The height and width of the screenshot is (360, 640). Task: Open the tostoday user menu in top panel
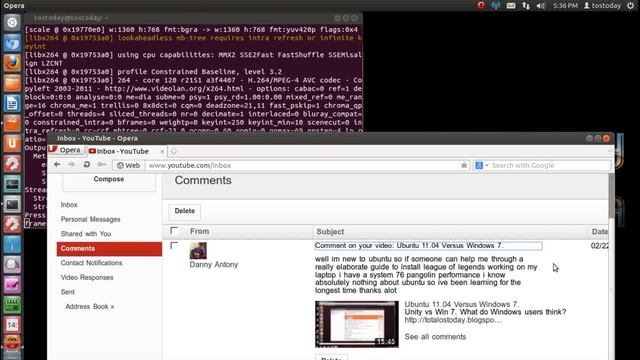point(602,5)
